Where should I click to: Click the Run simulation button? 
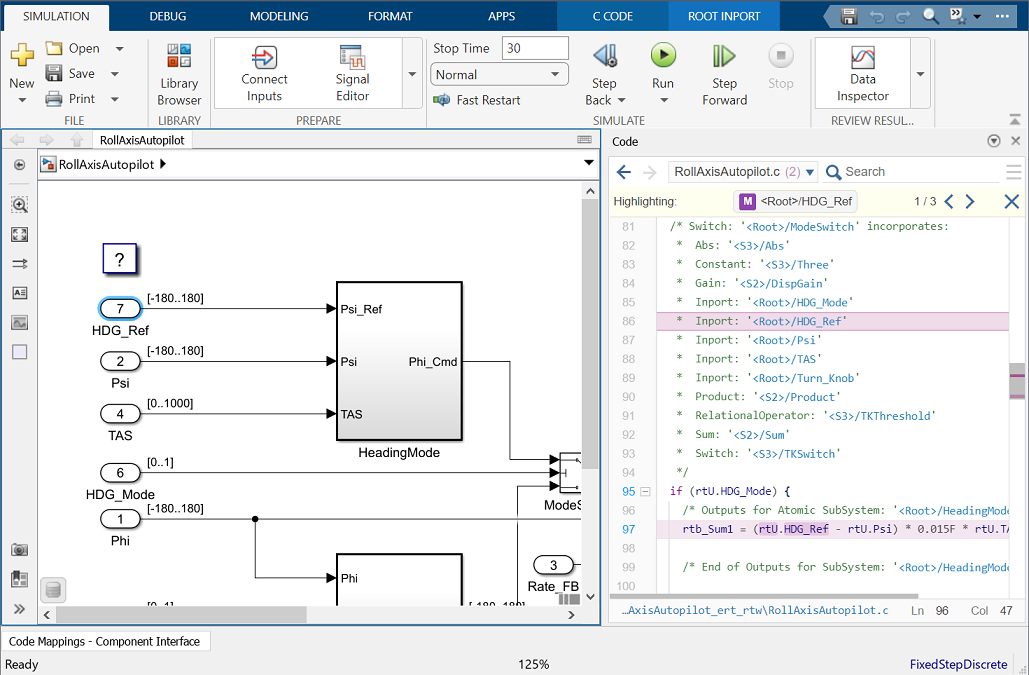[x=663, y=57]
